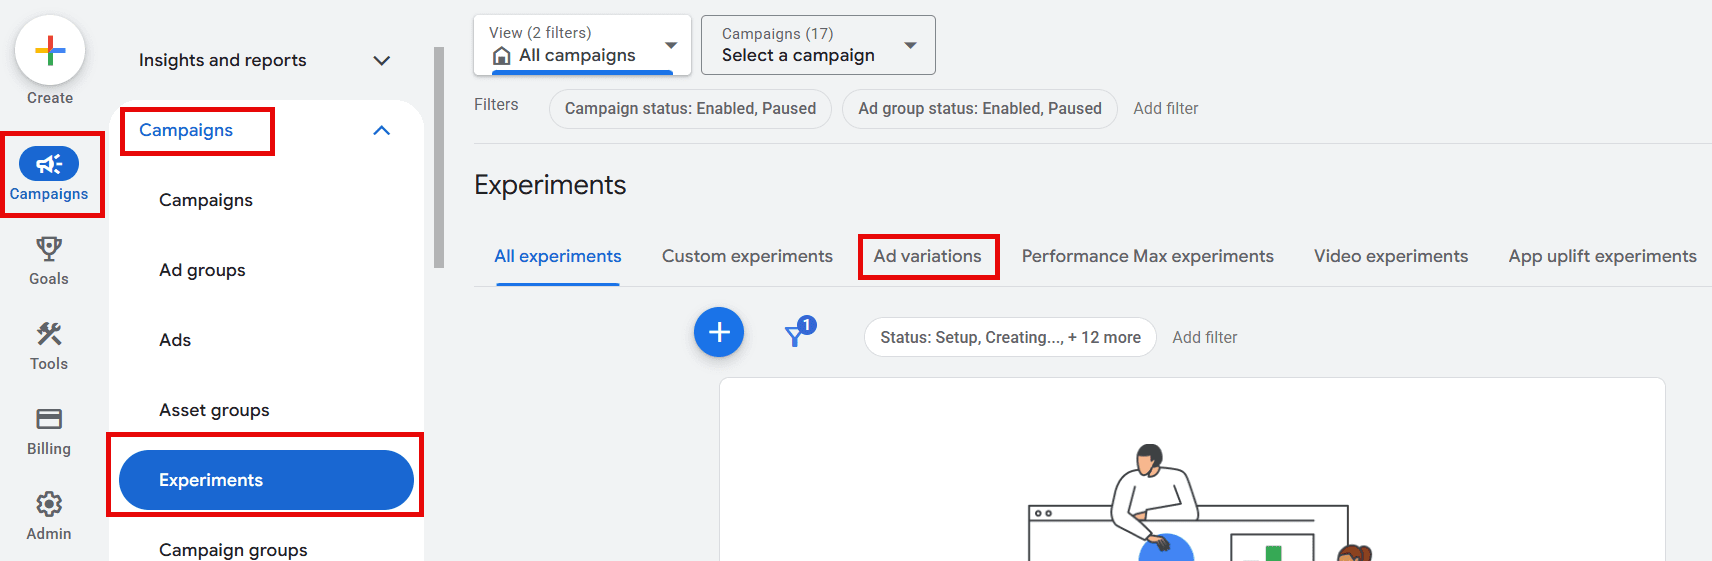Viewport: 1712px width, 561px height.
Task: Switch to the Ad variations tab
Action: tap(928, 256)
